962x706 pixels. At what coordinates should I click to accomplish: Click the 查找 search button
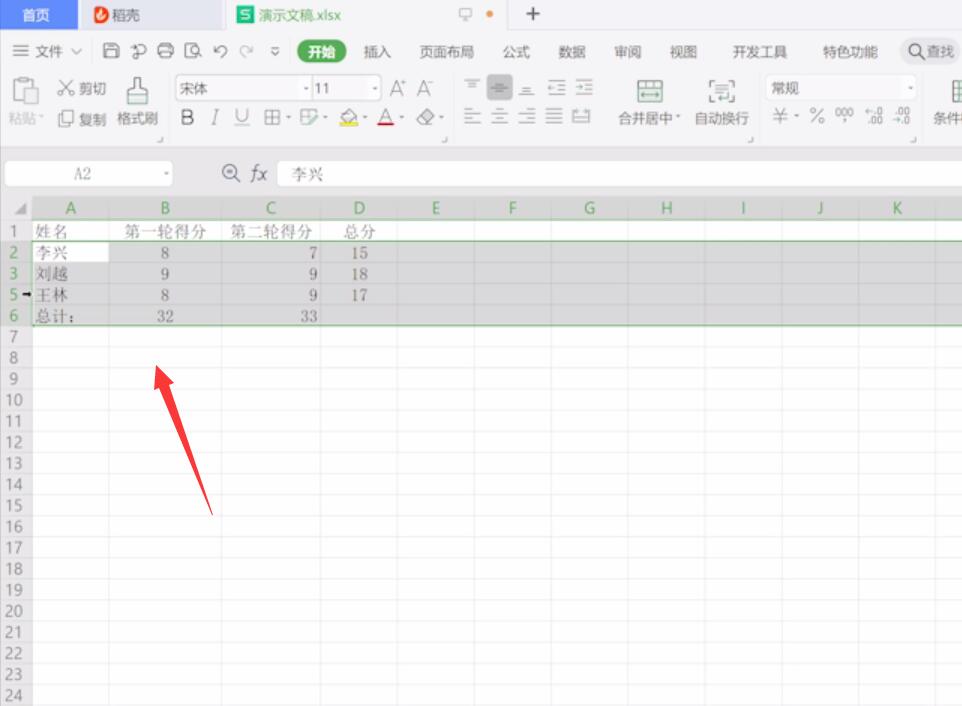[x=931, y=52]
